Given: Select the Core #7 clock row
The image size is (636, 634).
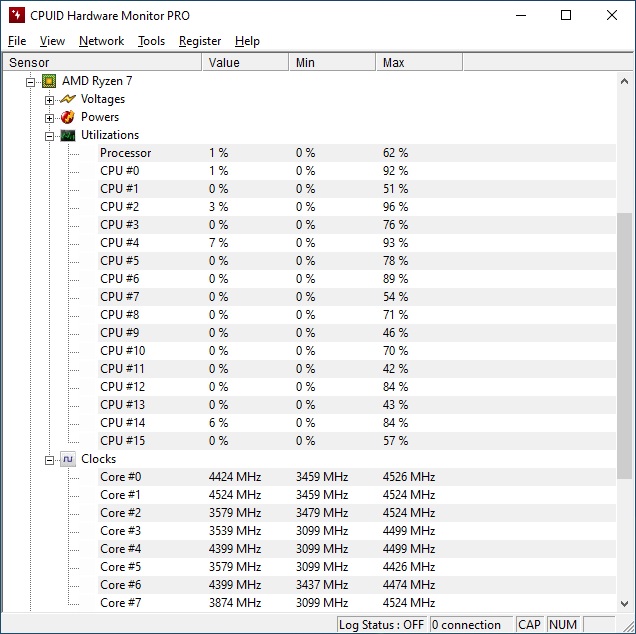Looking at the screenshot, I should 357,603.
